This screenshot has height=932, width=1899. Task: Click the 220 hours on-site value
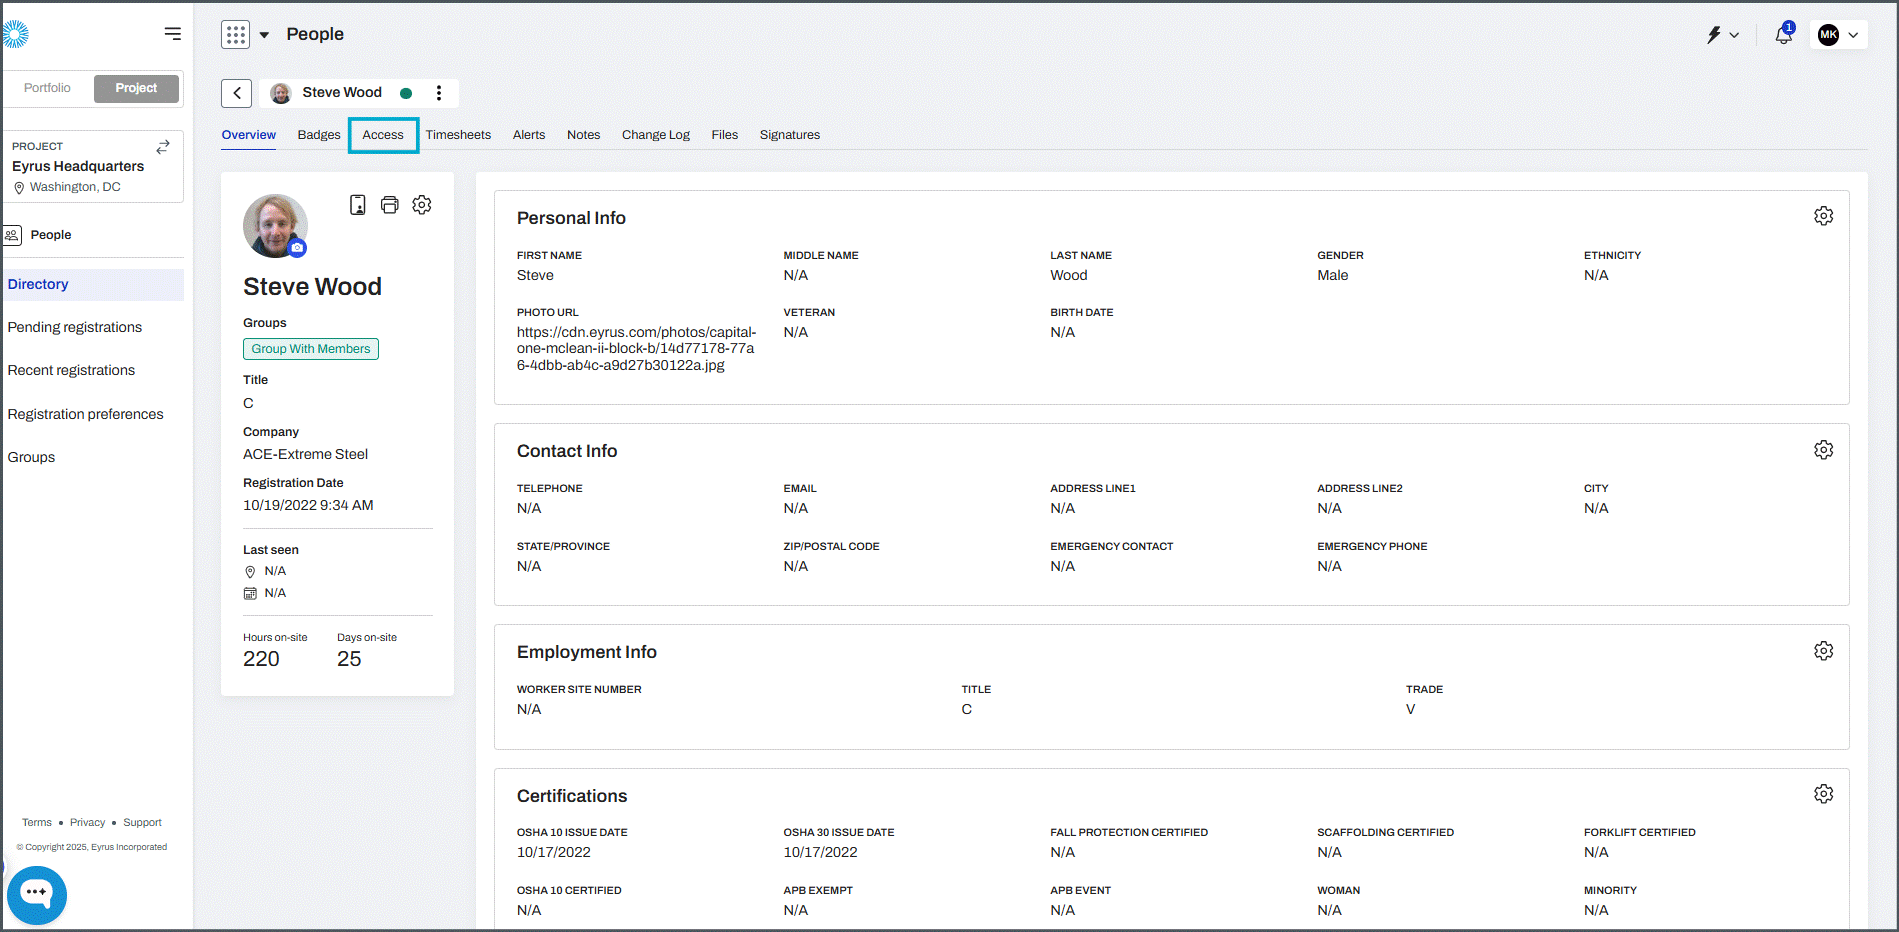[x=261, y=659]
